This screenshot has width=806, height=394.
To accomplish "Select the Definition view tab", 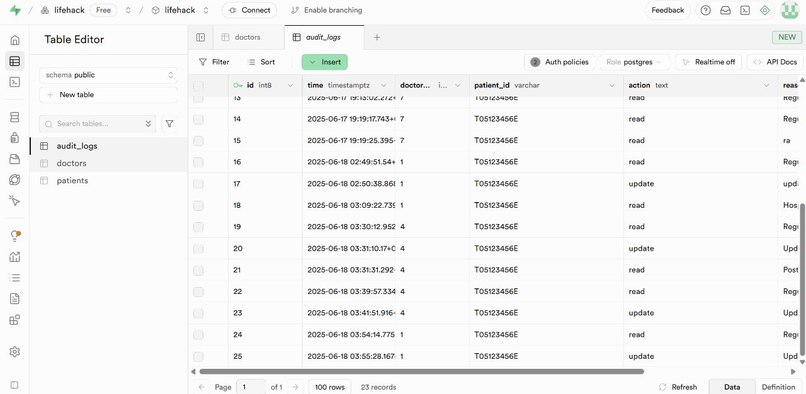I will [778, 387].
